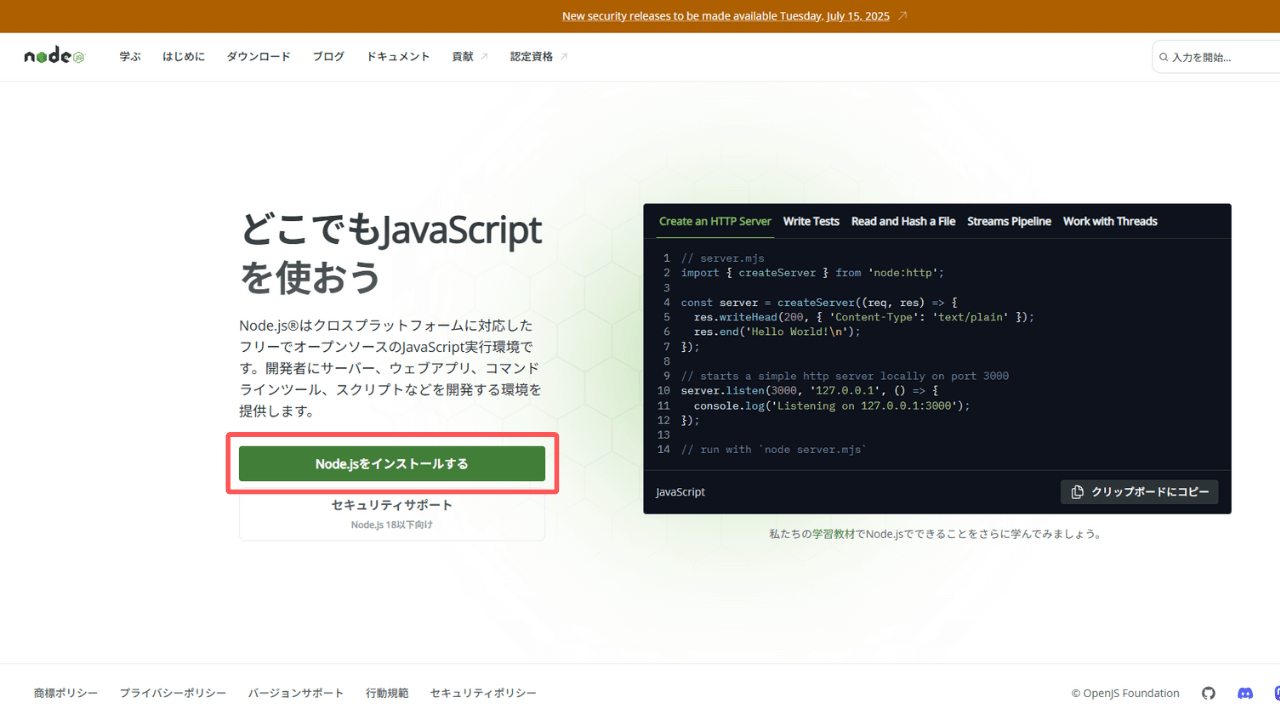Select the Create an HTTP Server tab

click(x=715, y=221)
